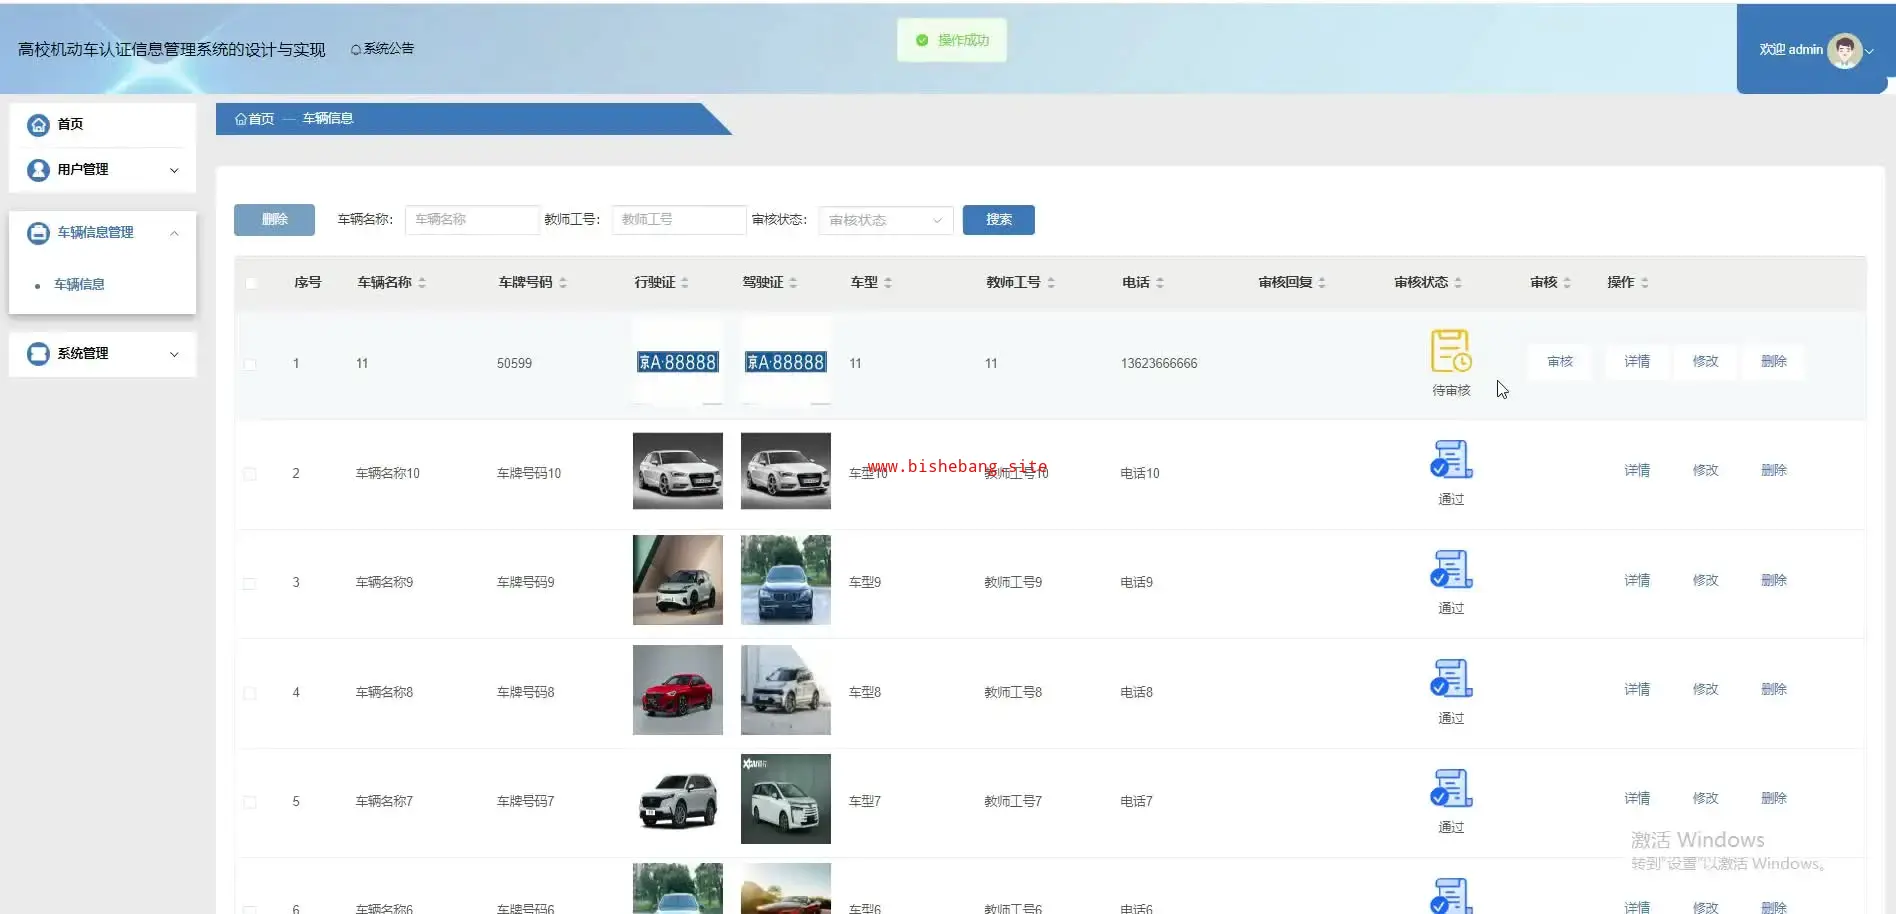Check the checkbox for row 3
The image size is (1896, 914).
coord(250,583)
